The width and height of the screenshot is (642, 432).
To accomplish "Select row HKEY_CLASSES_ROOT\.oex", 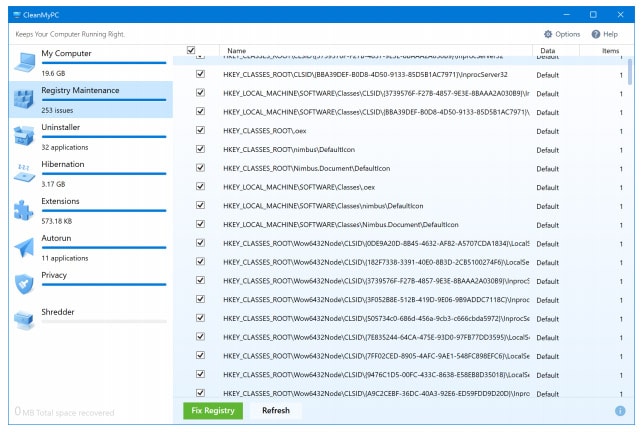I will 401,131.
